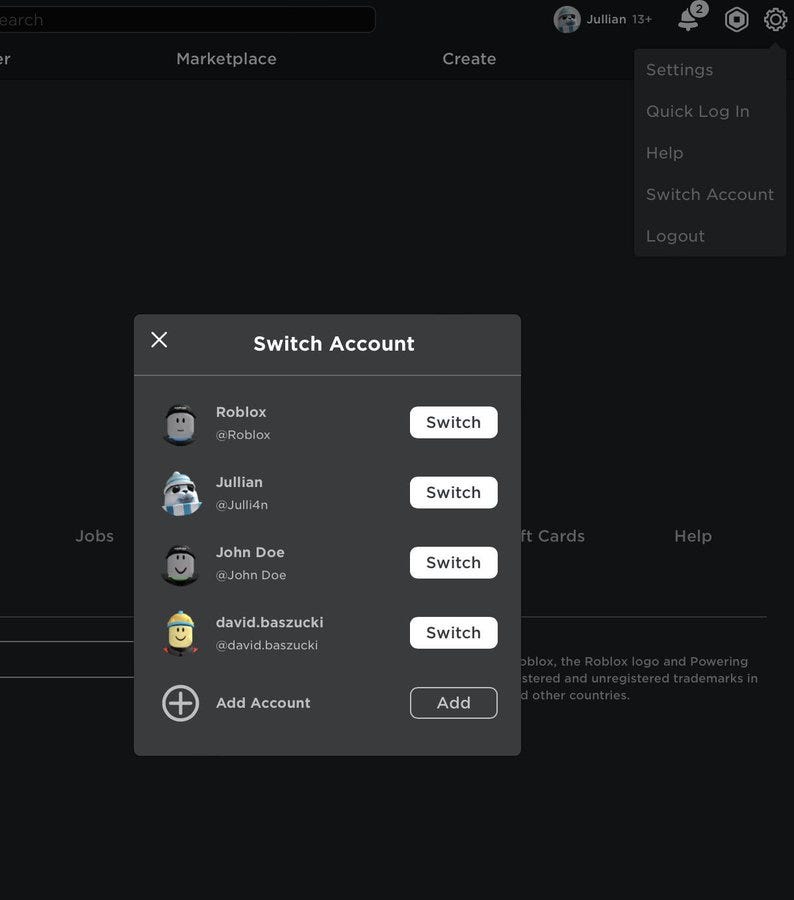
Task: Choose Switch Account in the gear menu
Action: point(710,195)
